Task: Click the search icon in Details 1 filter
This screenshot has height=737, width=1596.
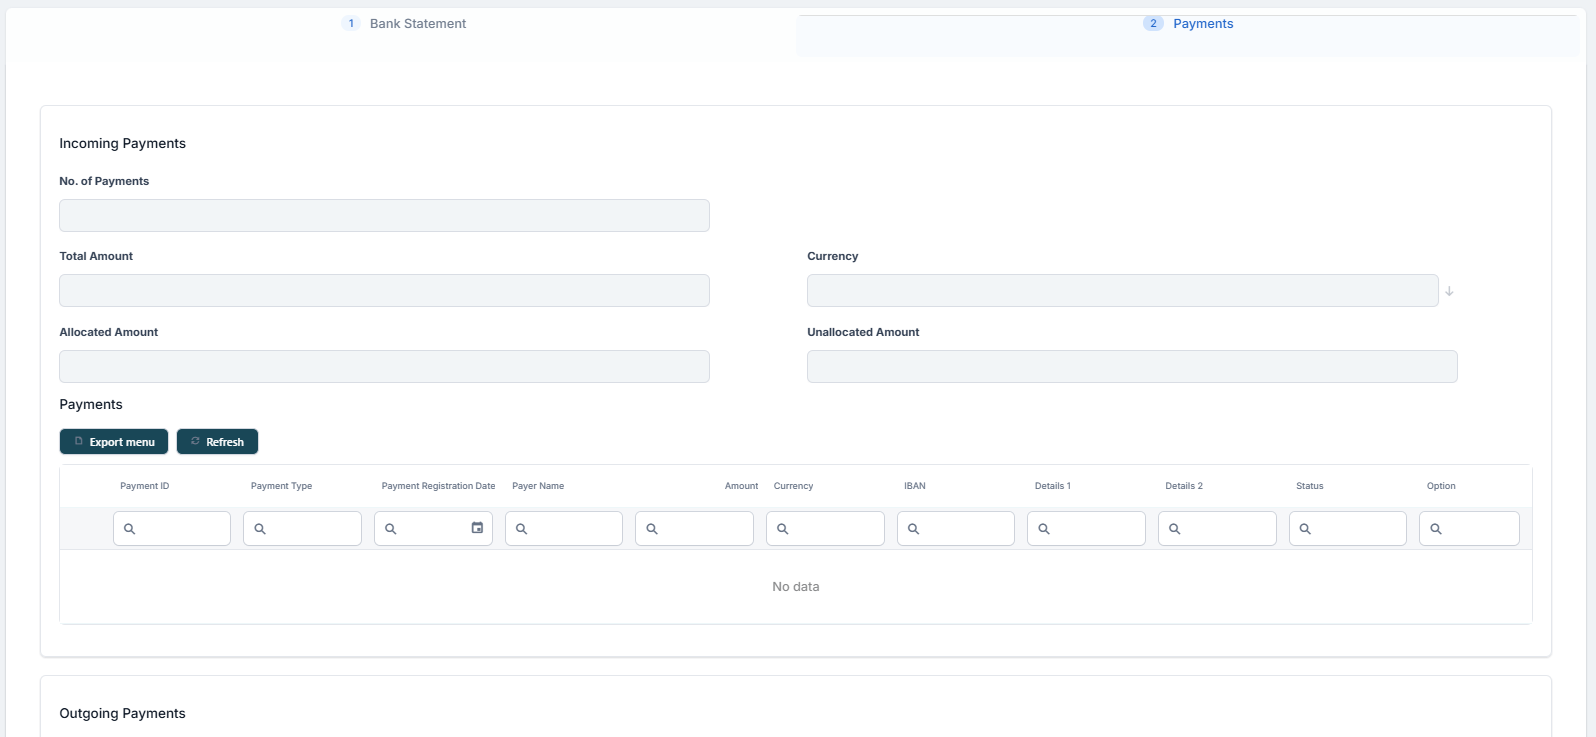Action: 1044,529
